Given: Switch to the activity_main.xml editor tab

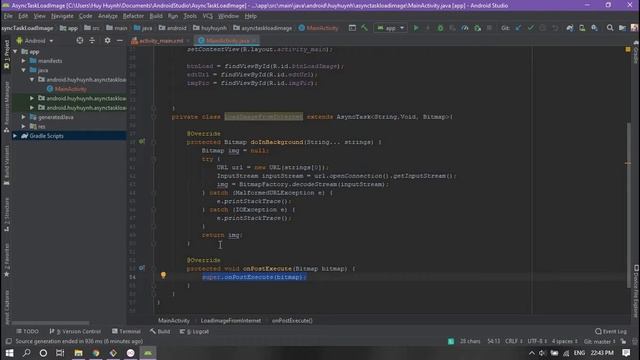Looking at the screenshot, I should 161,41.
